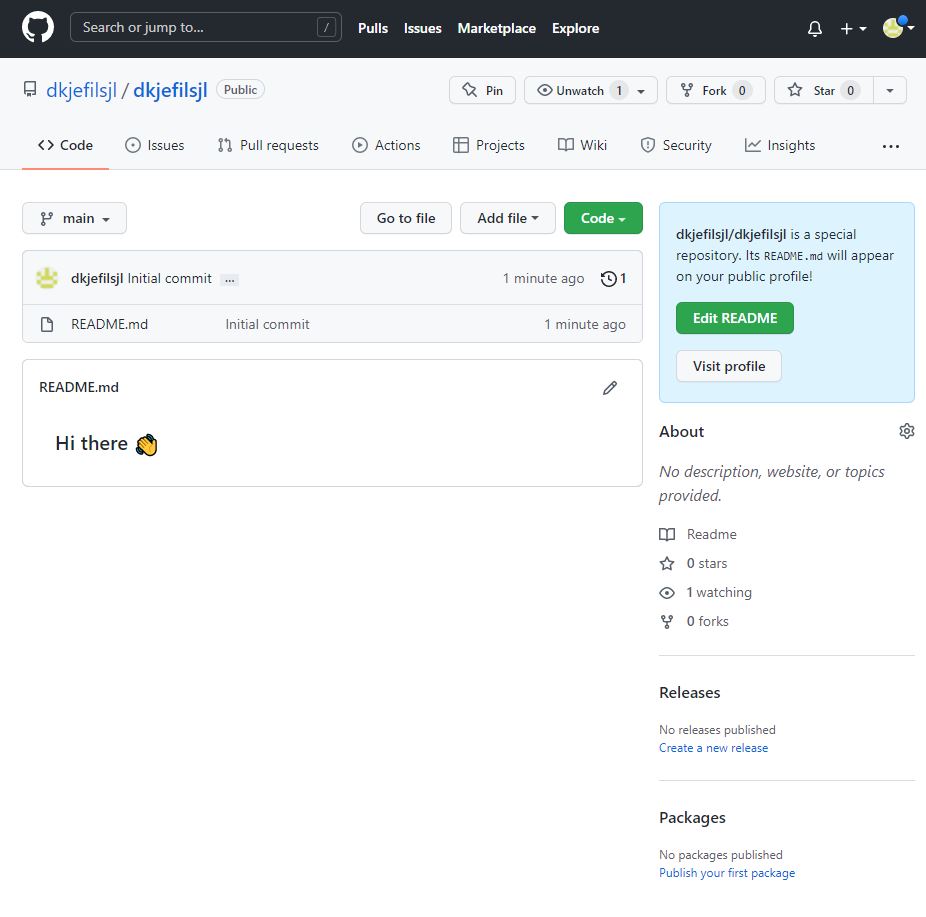Click the GitHub Octocat logo
This screenshot has height=917, width=926.
point(38,28)
